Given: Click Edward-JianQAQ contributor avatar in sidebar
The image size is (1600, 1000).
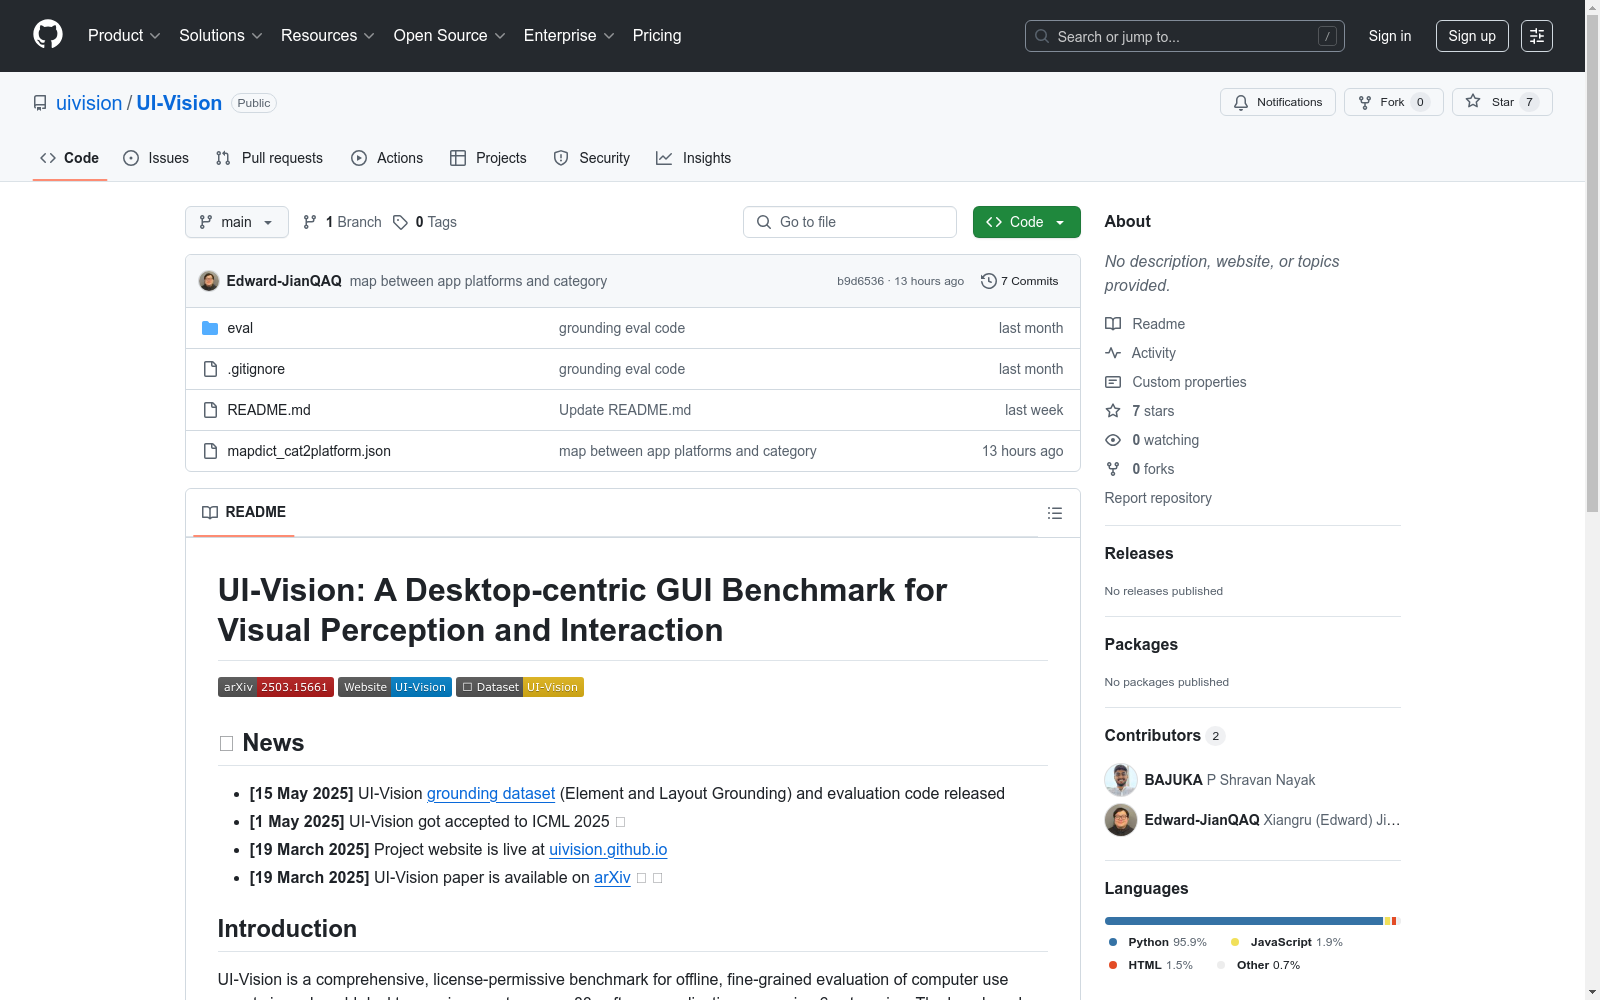Looking at the screenshot, I should click(x=1121, y=820).
